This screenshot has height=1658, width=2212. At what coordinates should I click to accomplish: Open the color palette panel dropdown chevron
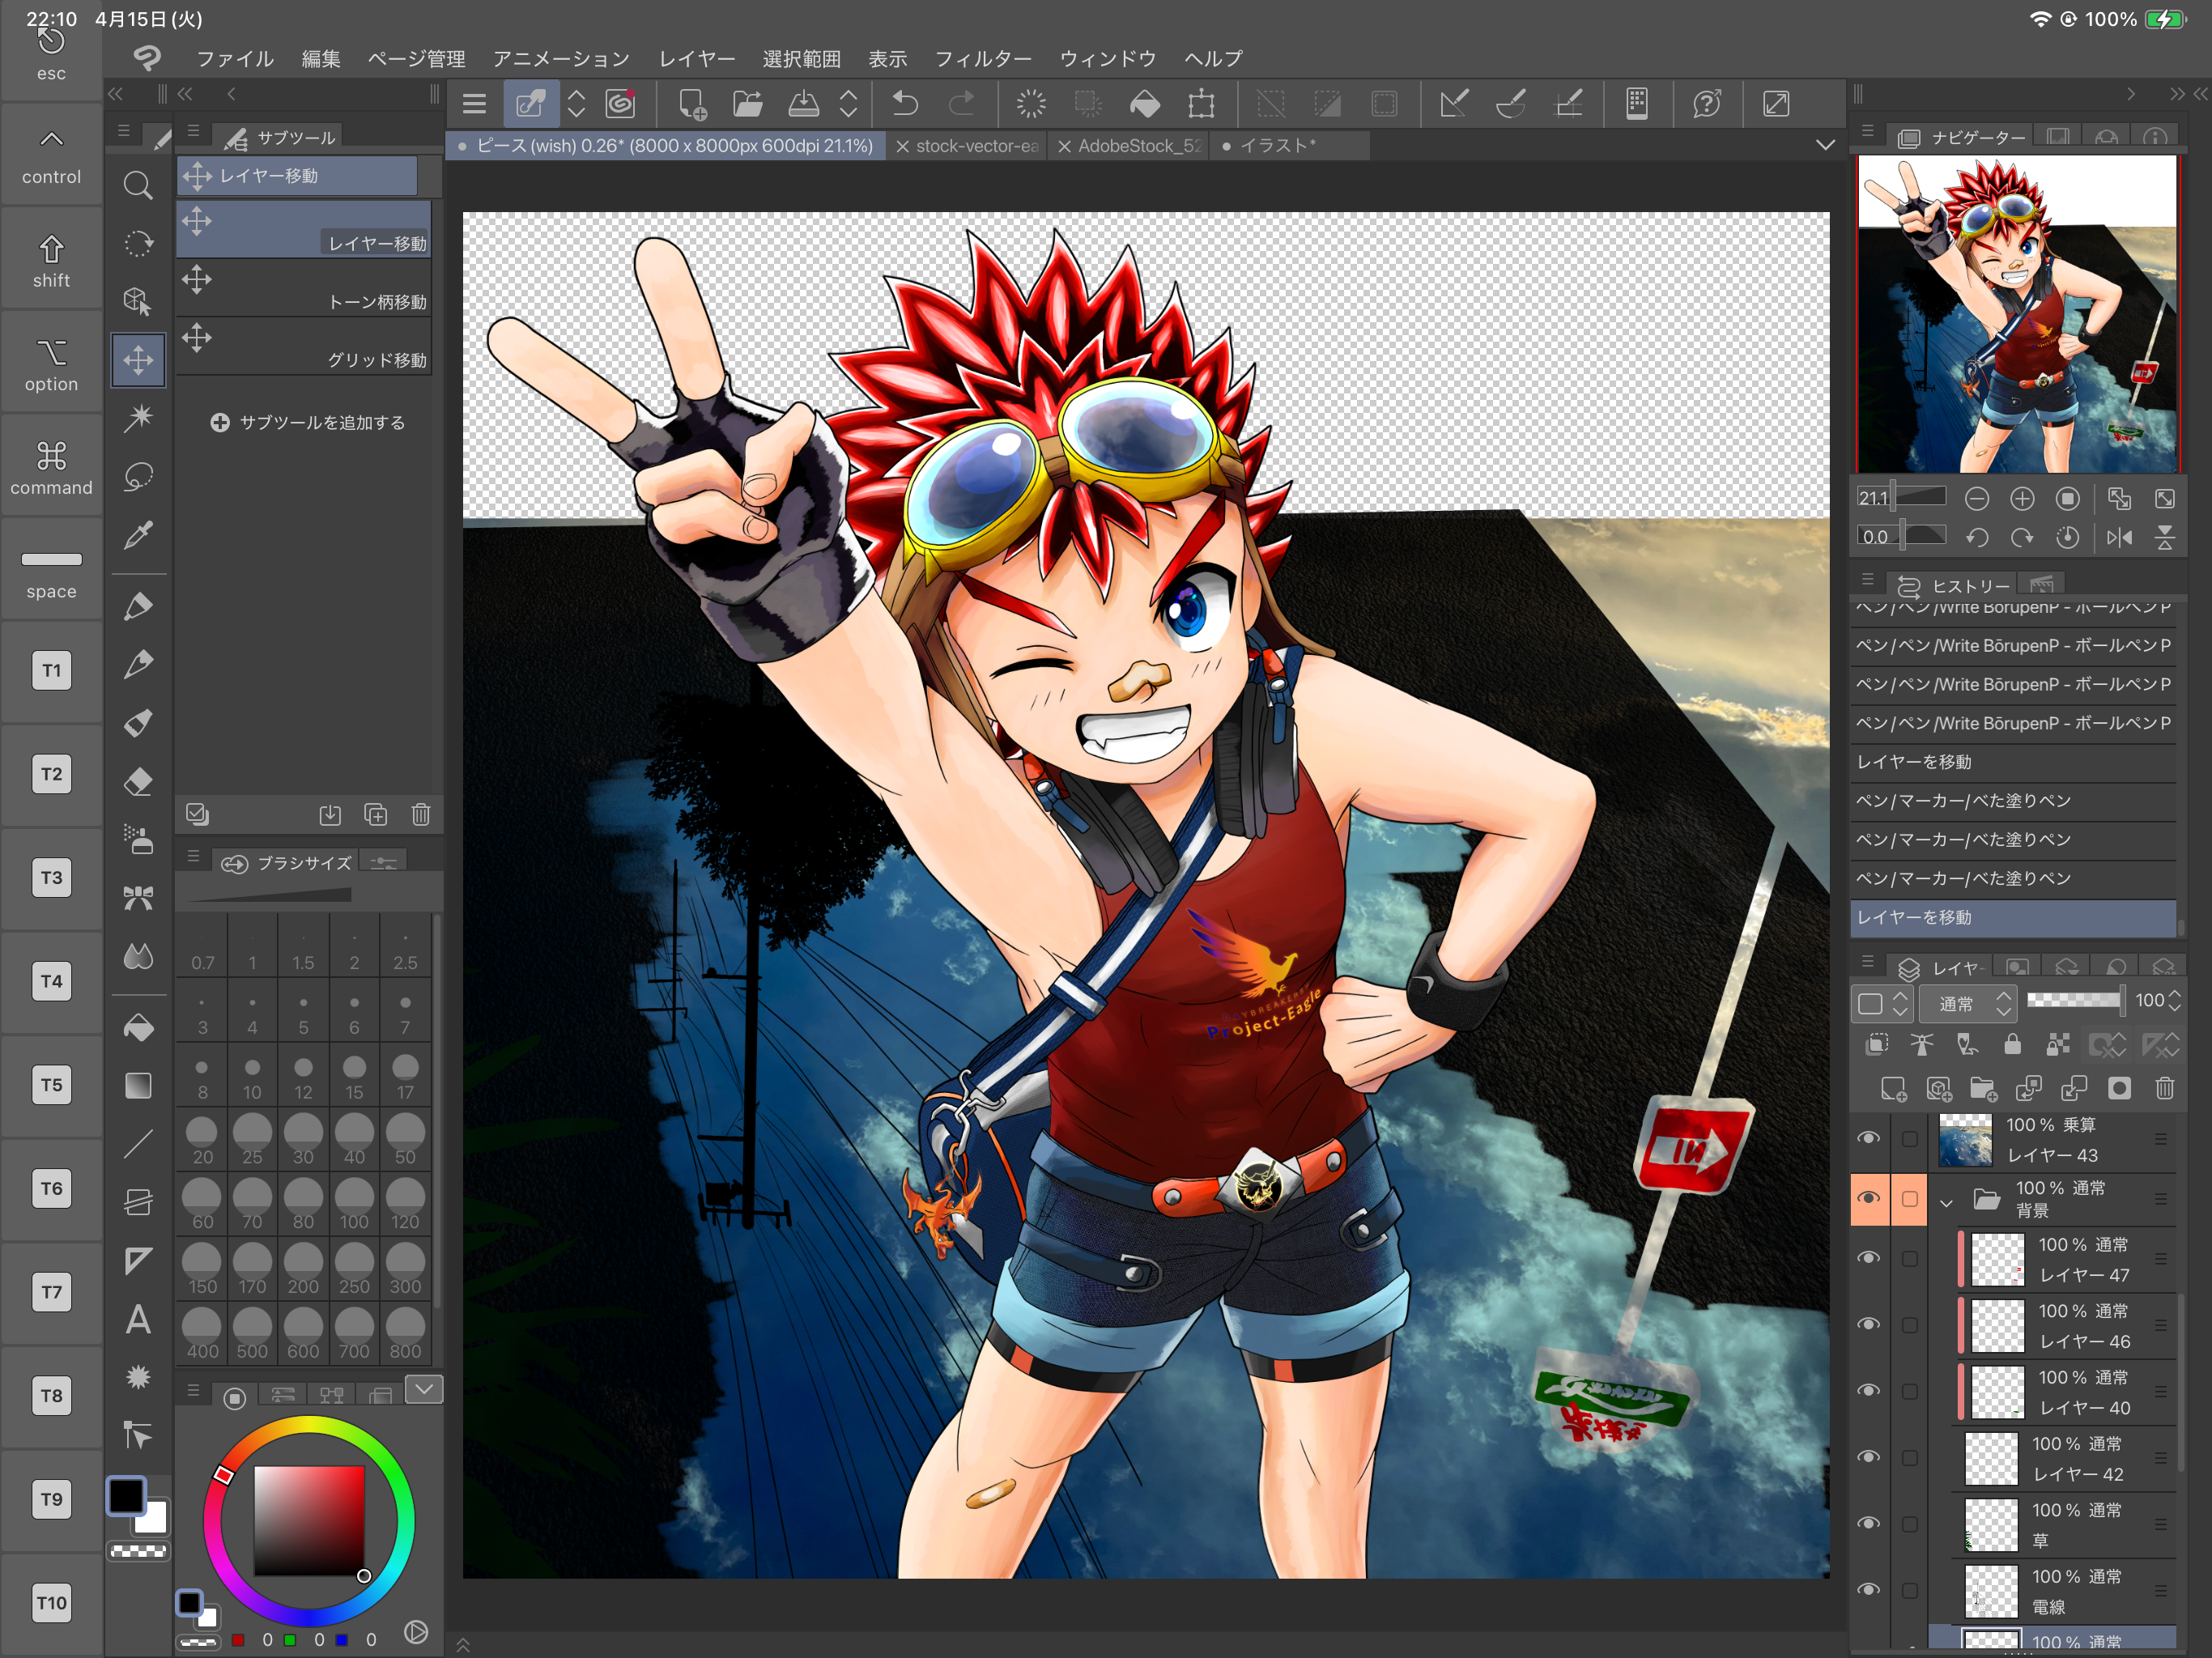[x=424, y=1389]
